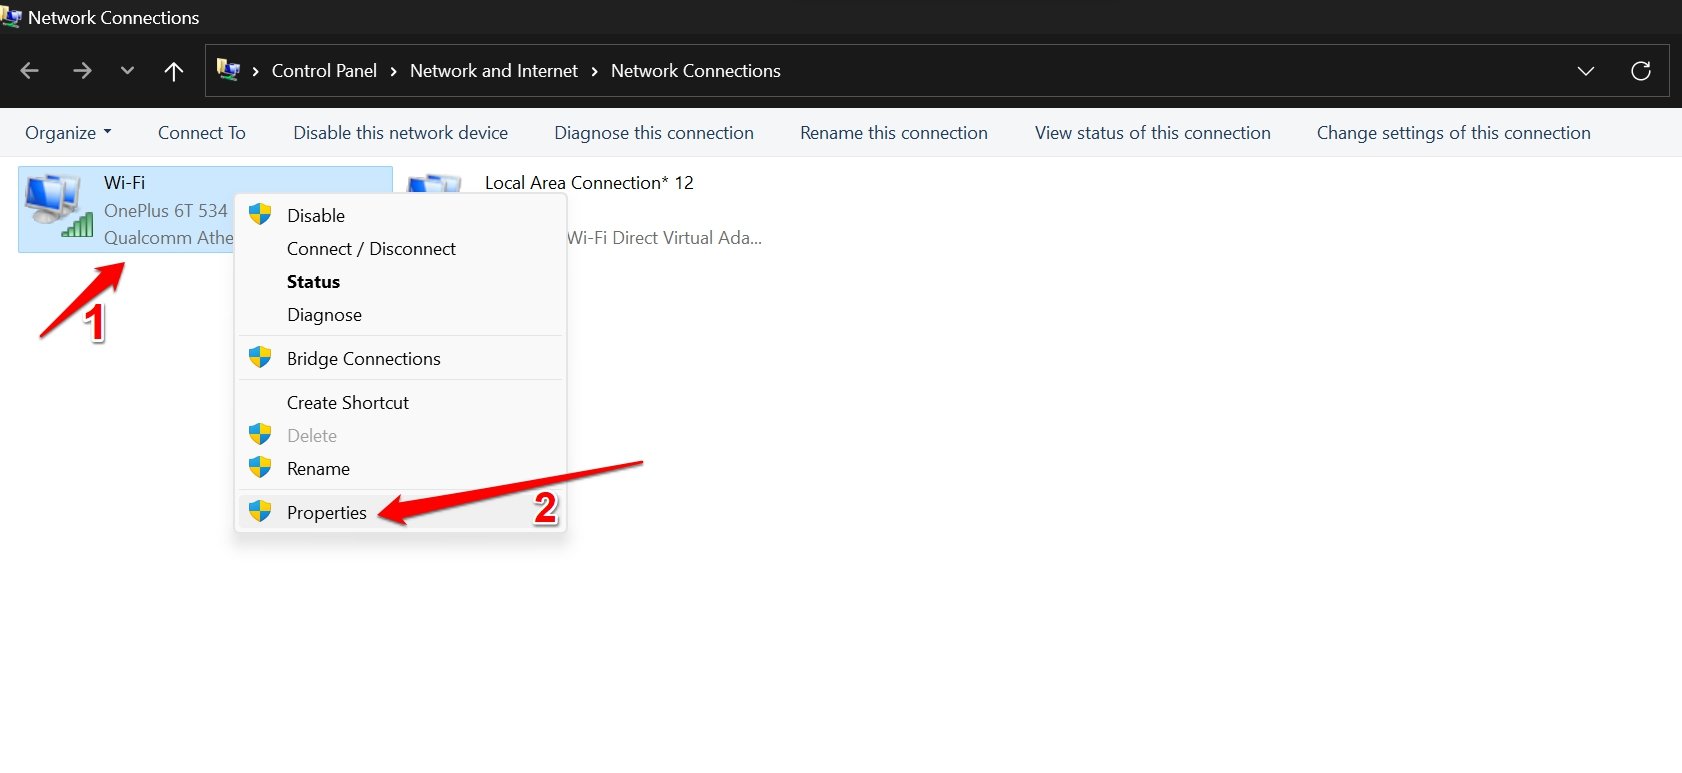Viewport: 1682px width, 773px height.
Task: Navigate to Network and Internet breadcrumb
Action: (x=493, y=71)
